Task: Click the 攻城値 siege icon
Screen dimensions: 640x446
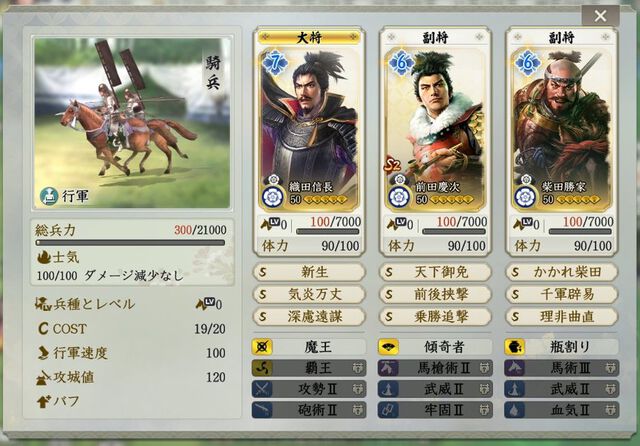Action: coord(43,378)
